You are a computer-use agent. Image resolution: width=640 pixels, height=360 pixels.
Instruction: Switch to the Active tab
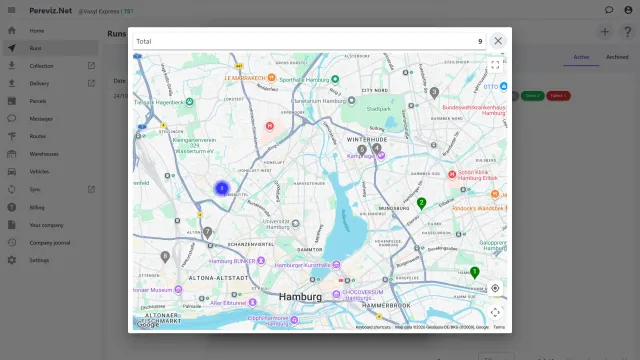(x=581, y=57)
